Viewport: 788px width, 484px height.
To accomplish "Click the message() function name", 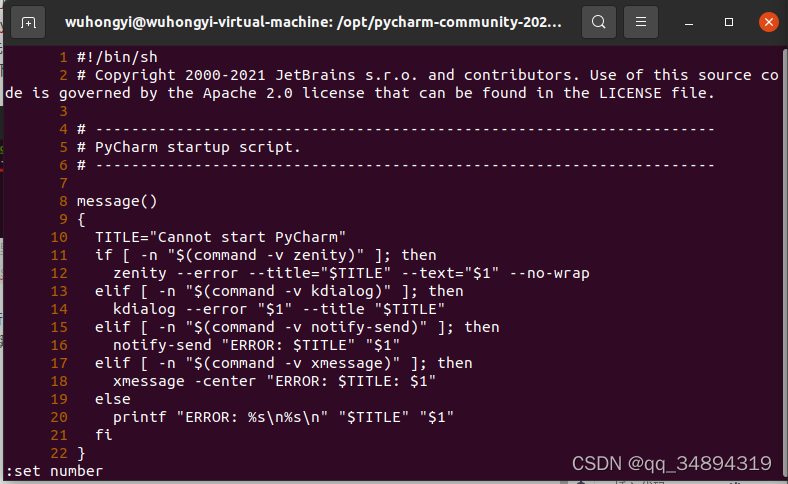I will (117, 202).
